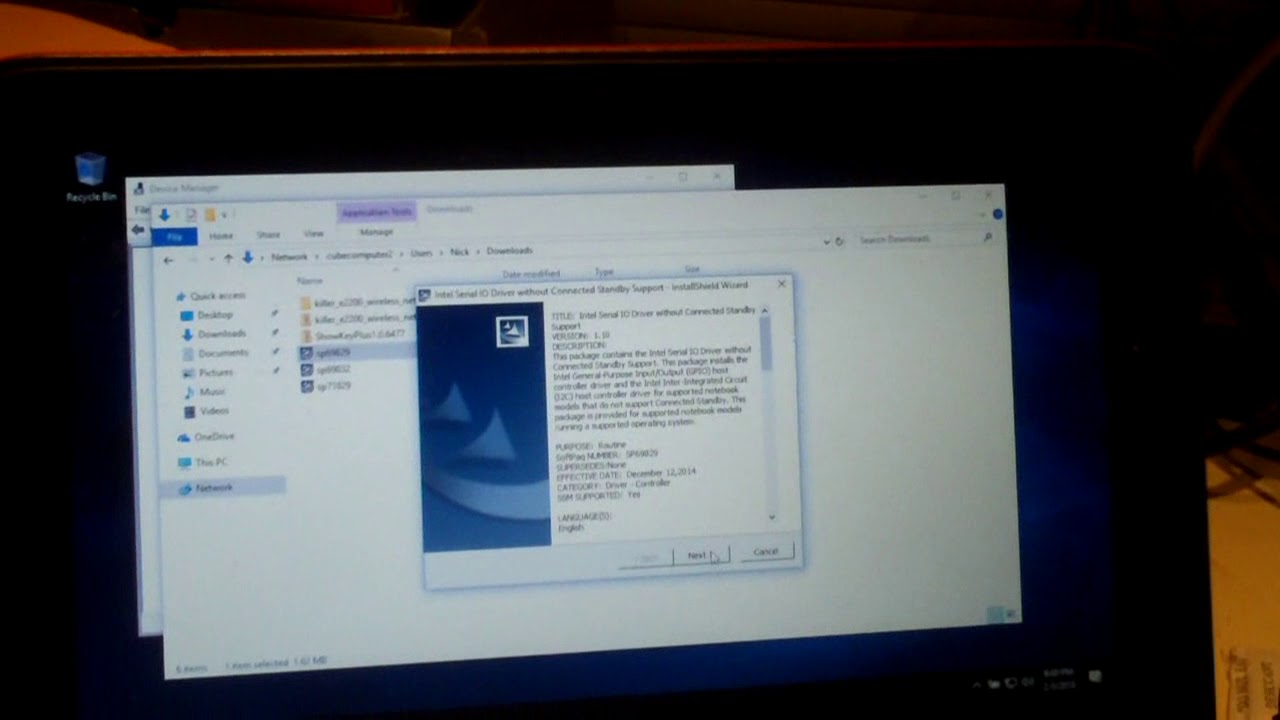Click the Explorer help icon
1280x720 pixels.
pos(997,214)
